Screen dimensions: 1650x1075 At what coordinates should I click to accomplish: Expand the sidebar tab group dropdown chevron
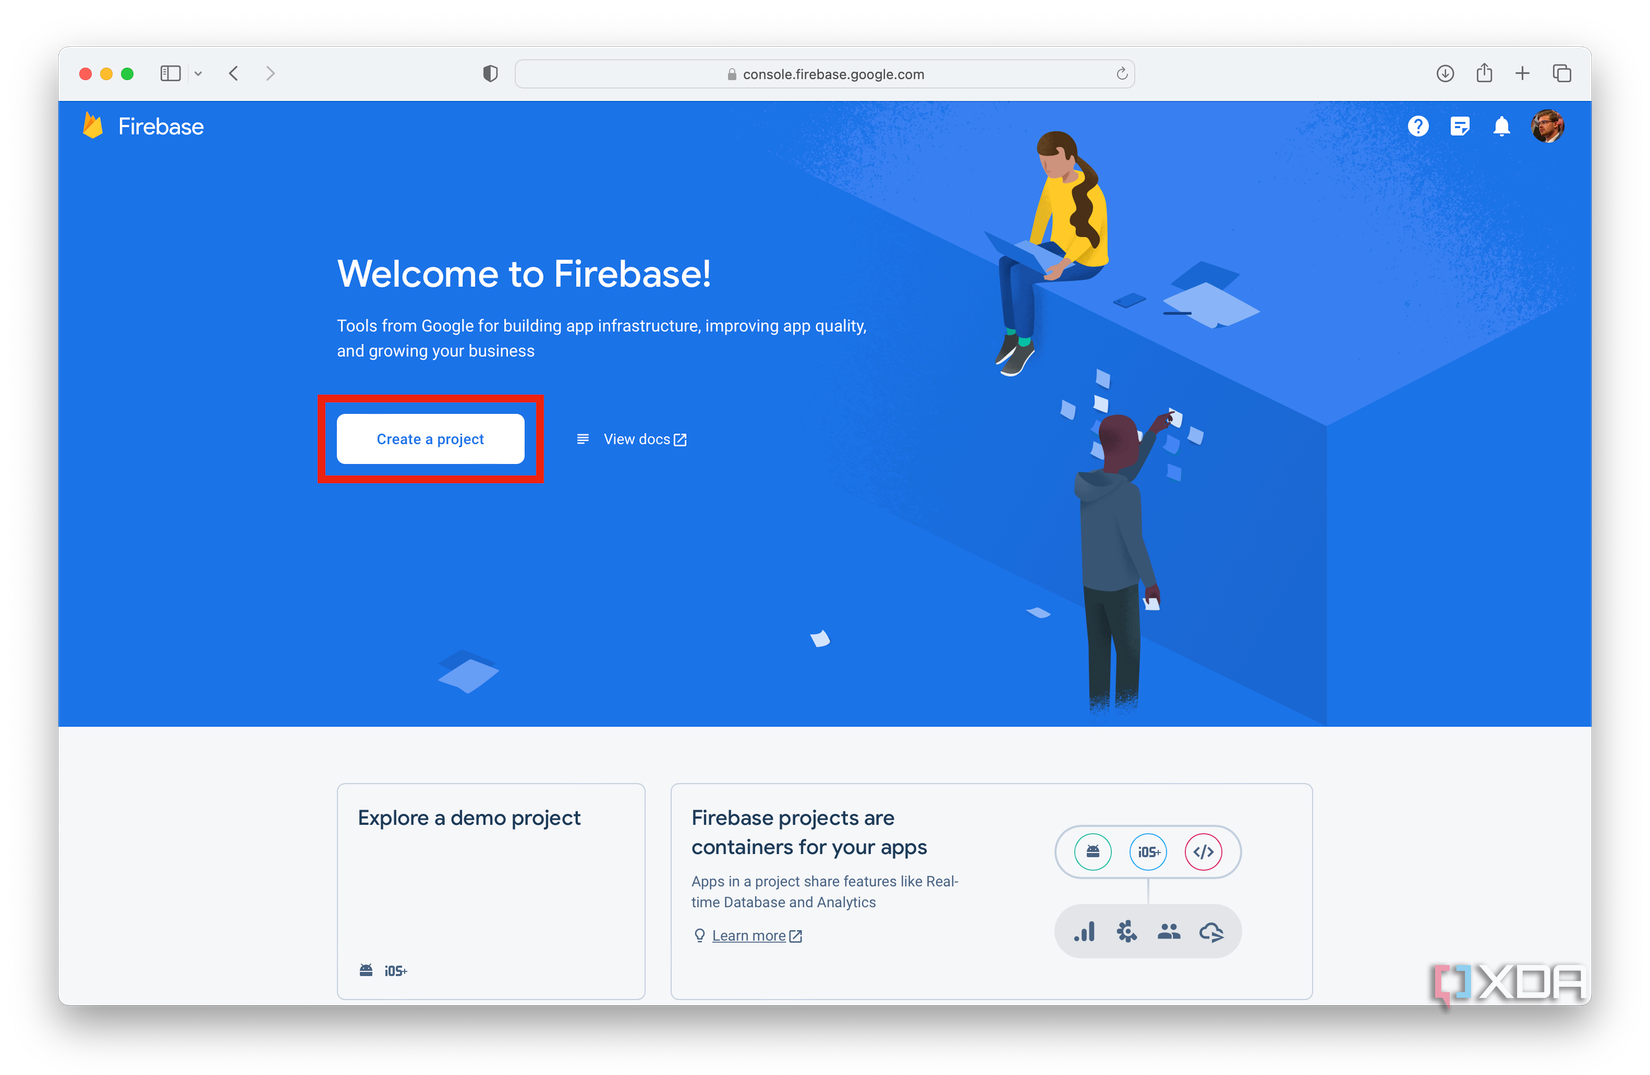click(198, 73)
